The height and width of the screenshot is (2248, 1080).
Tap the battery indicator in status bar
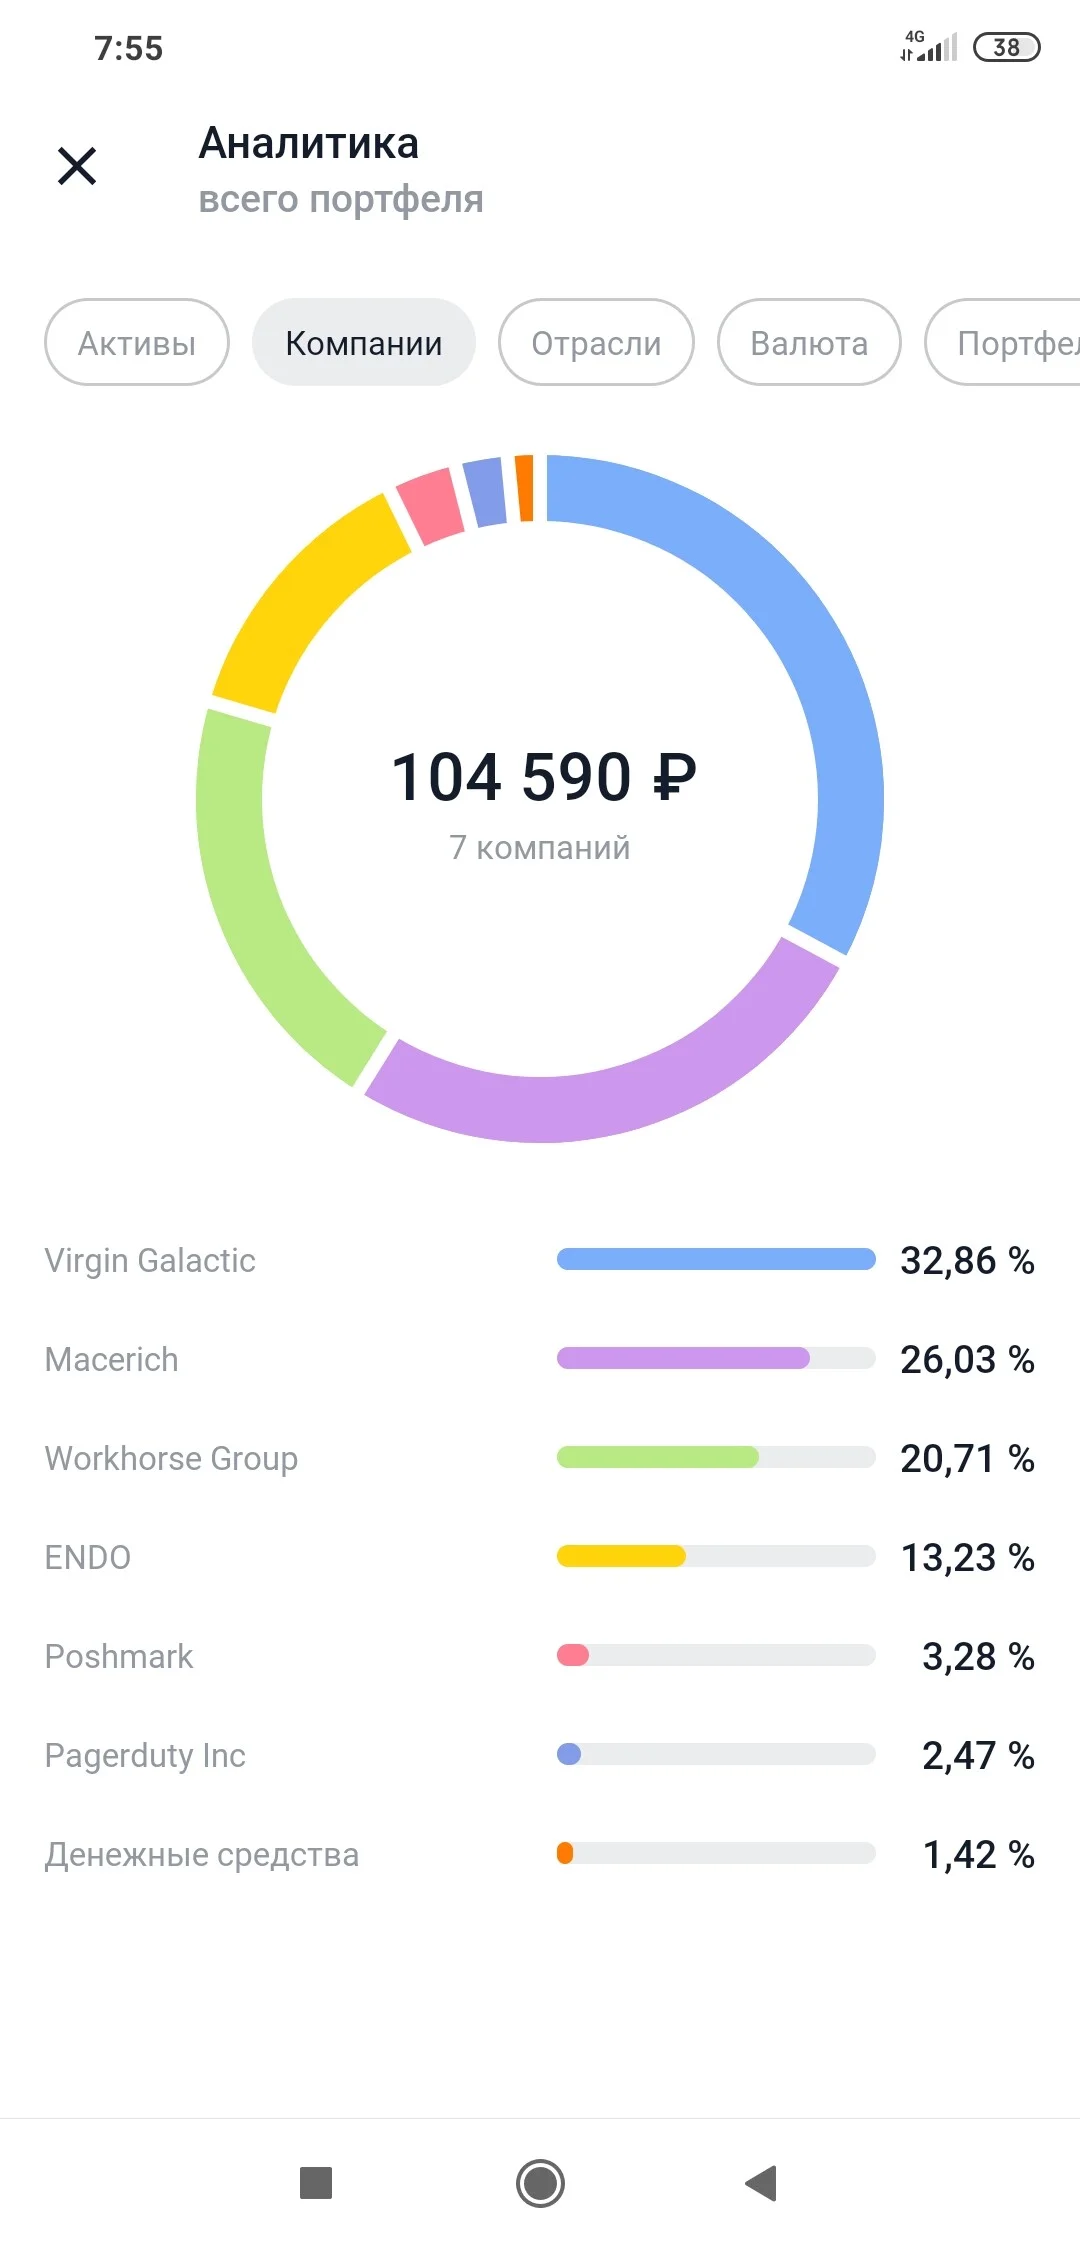pos(1007,47)
